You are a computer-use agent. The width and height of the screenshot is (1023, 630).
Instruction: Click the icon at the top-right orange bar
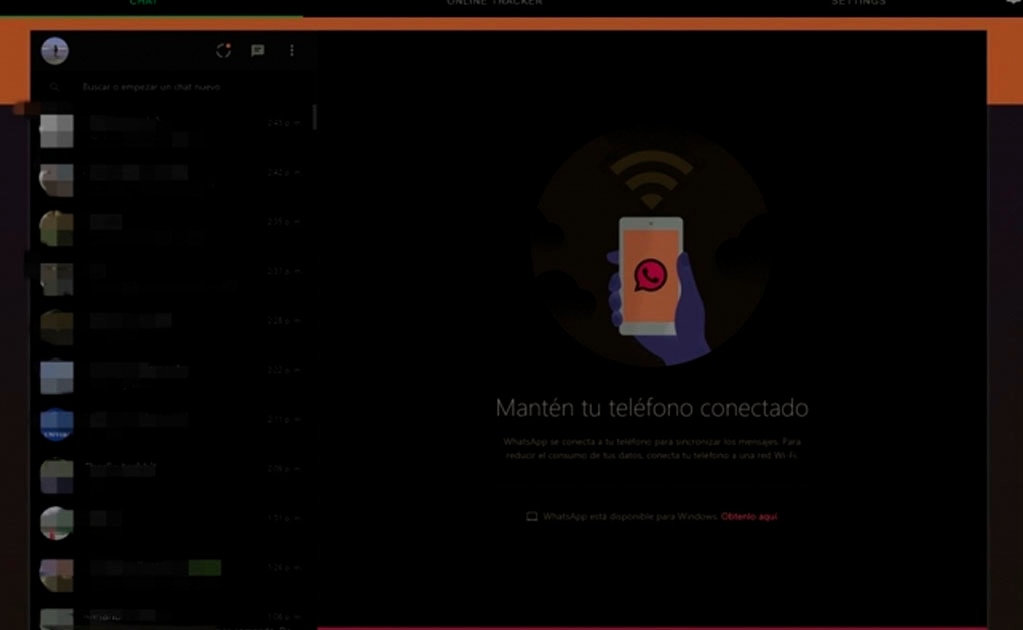tap(1011, 3)
